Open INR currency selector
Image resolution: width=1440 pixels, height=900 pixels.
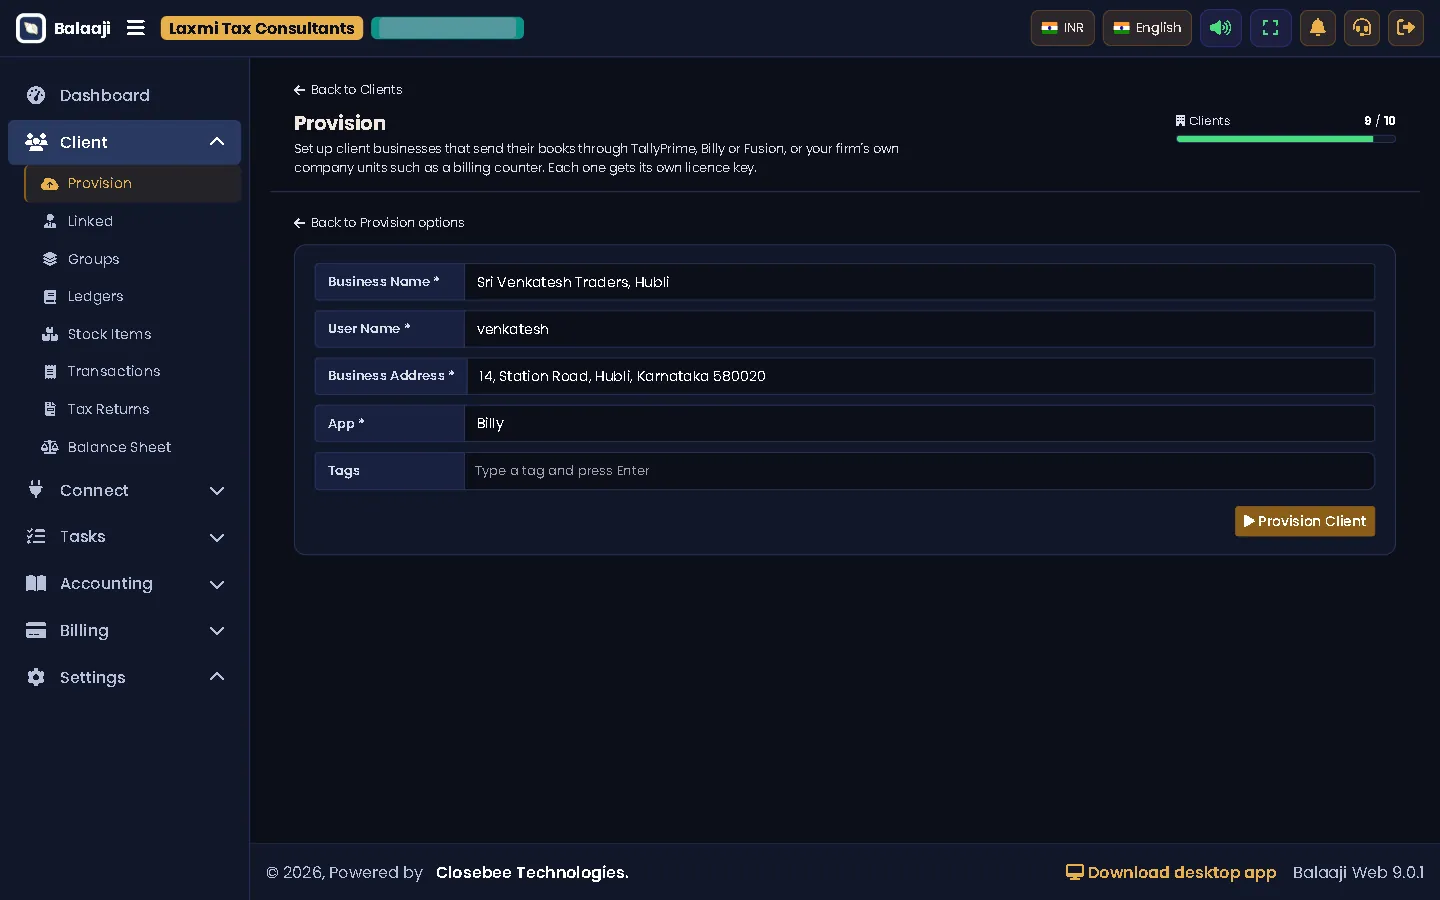pos(1062,28)
